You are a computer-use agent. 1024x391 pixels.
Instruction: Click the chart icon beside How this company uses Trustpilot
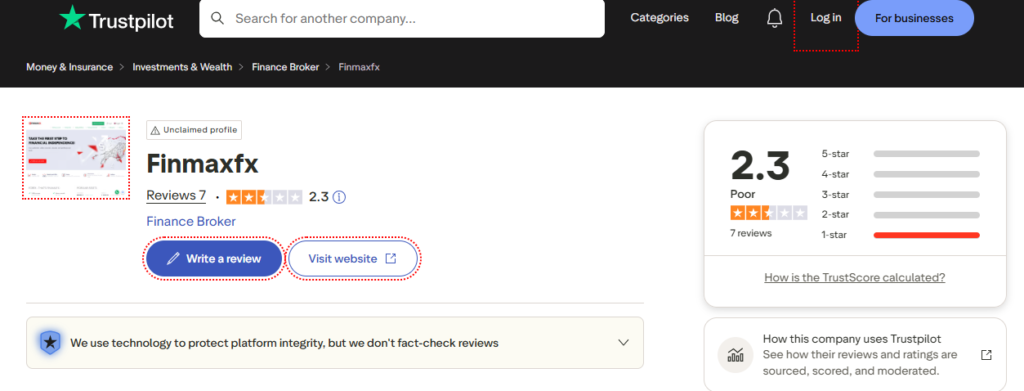[x=735, y=355]
